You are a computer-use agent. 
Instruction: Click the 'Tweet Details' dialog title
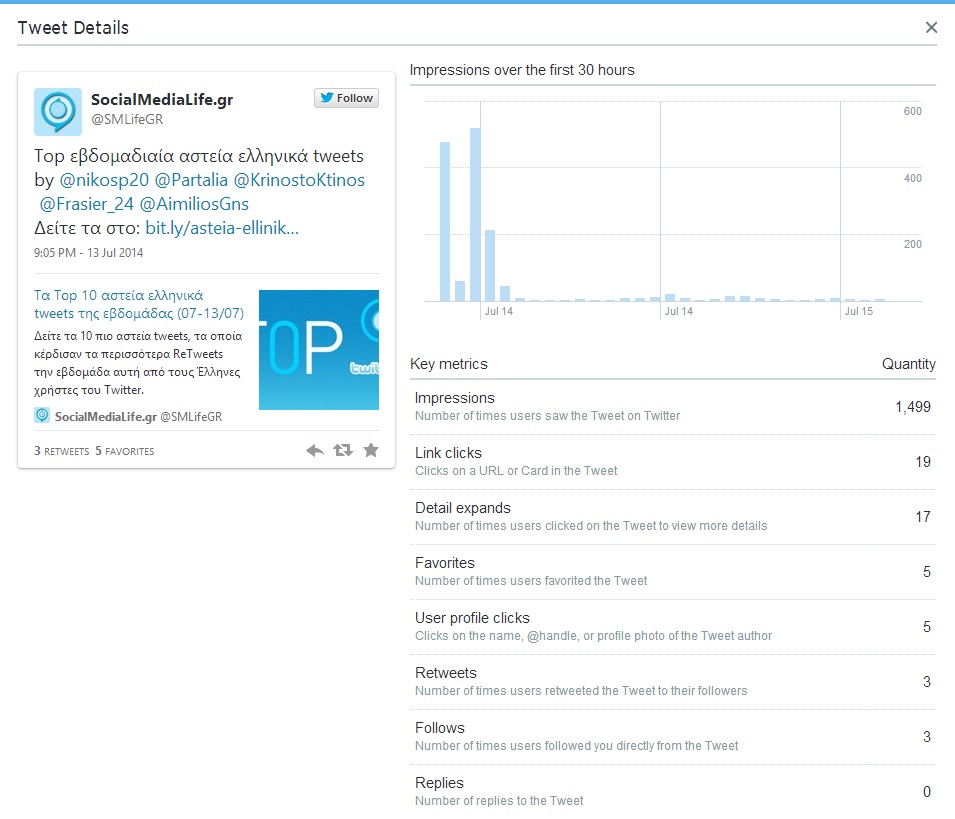pyautogui.click(x=73, y=28)
